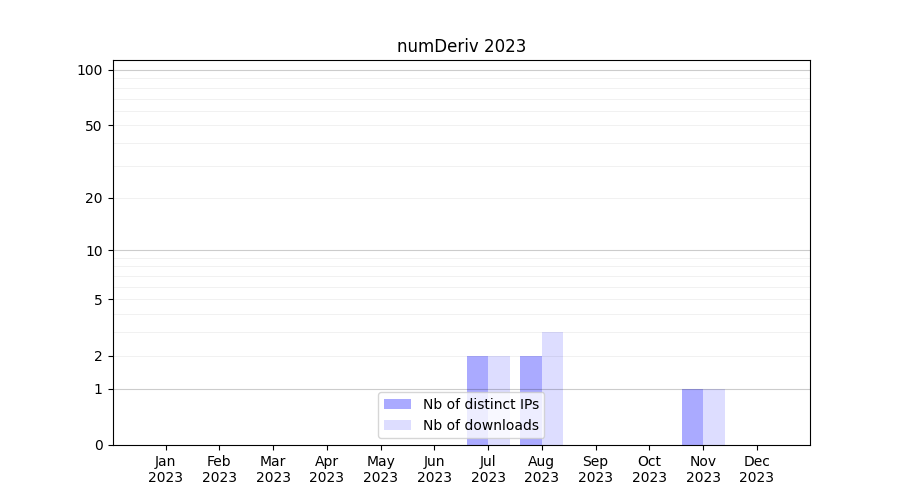The width and height of the screenshot is (900, 500).
Task: Click the y-axis tick label '5'
Action: pyautogui.click(x=98, y=299)
